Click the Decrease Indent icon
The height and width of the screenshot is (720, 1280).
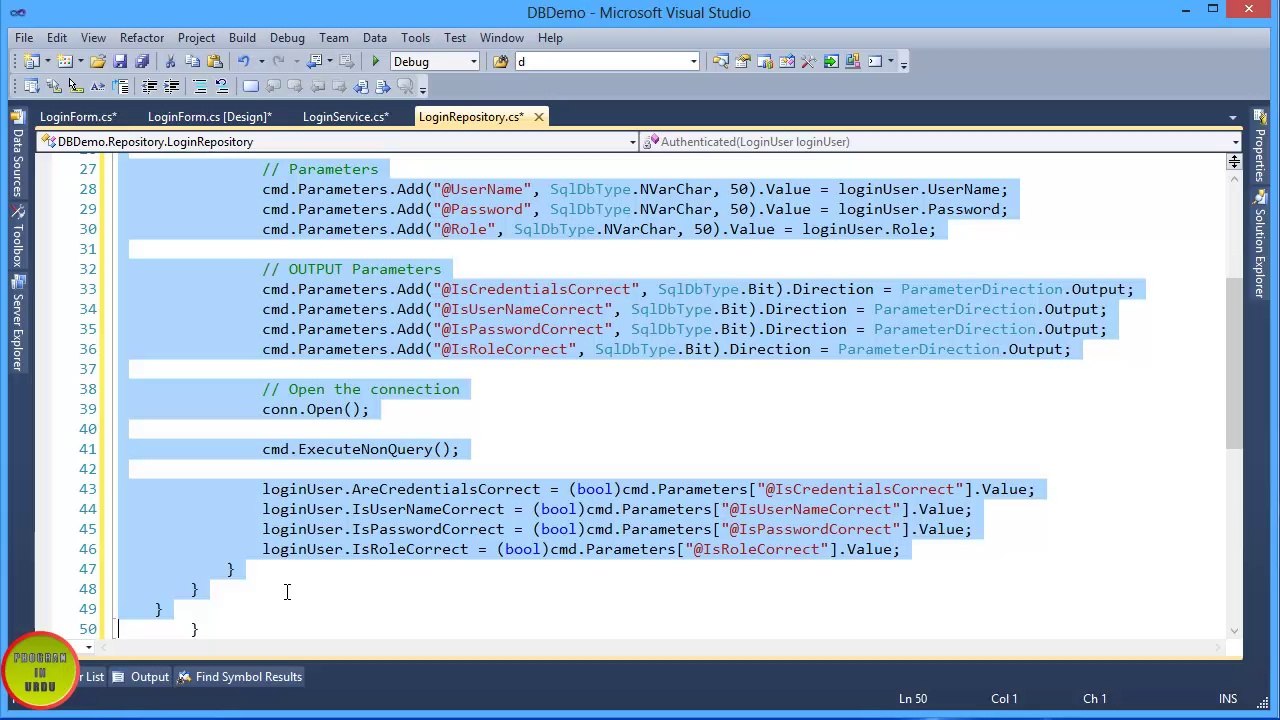tap(149, 86)
